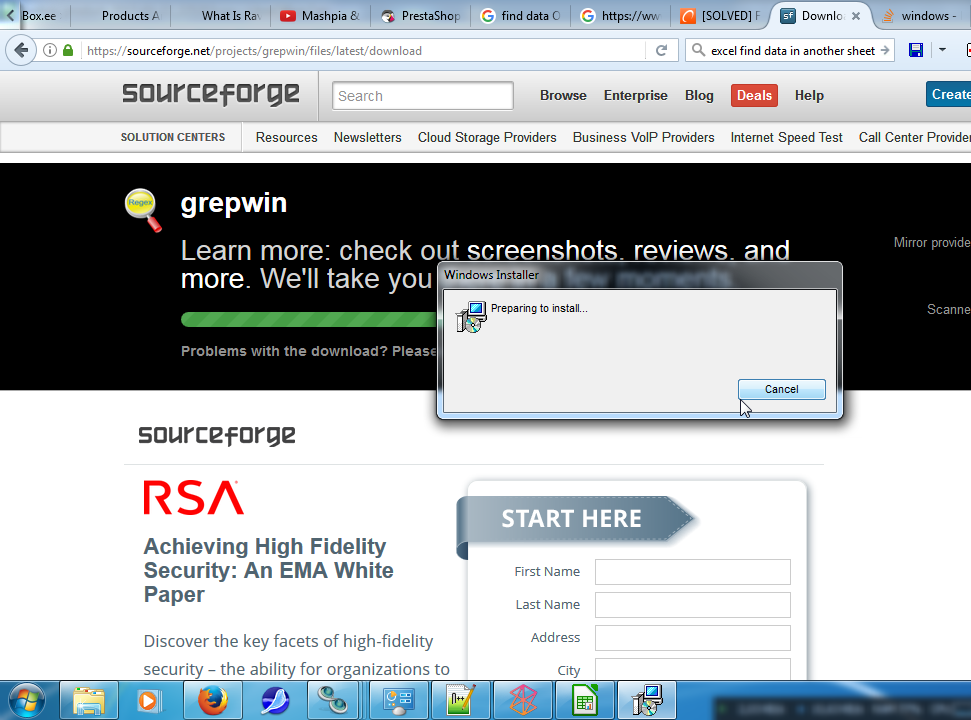Switch to the find data Google tab
Image resolution: width=971 pixels, height=720 pixels.
point(521,16)
